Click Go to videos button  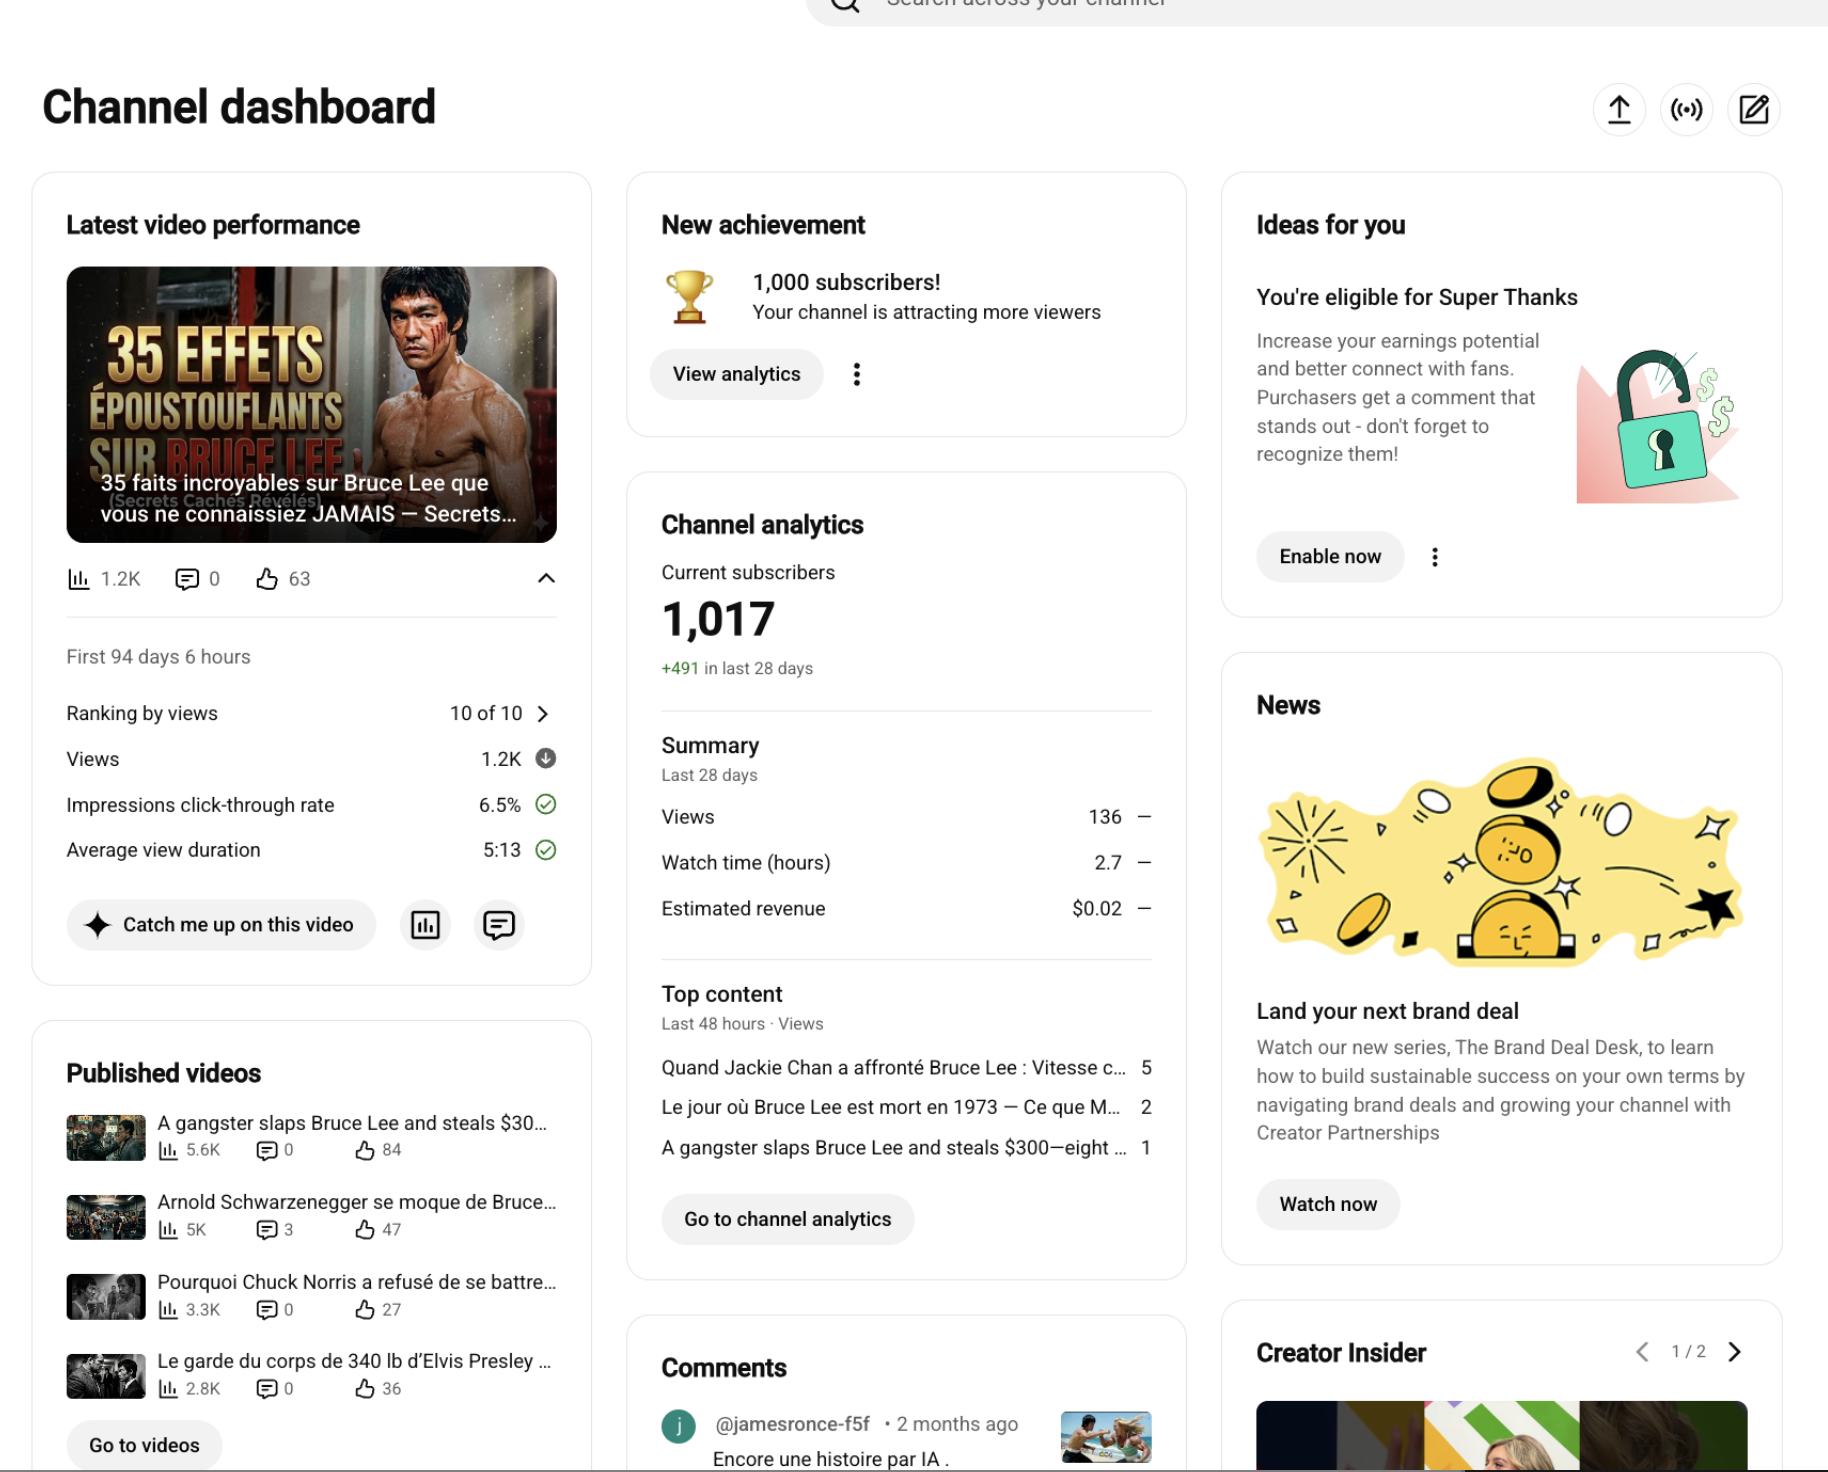coord(144,1445)
